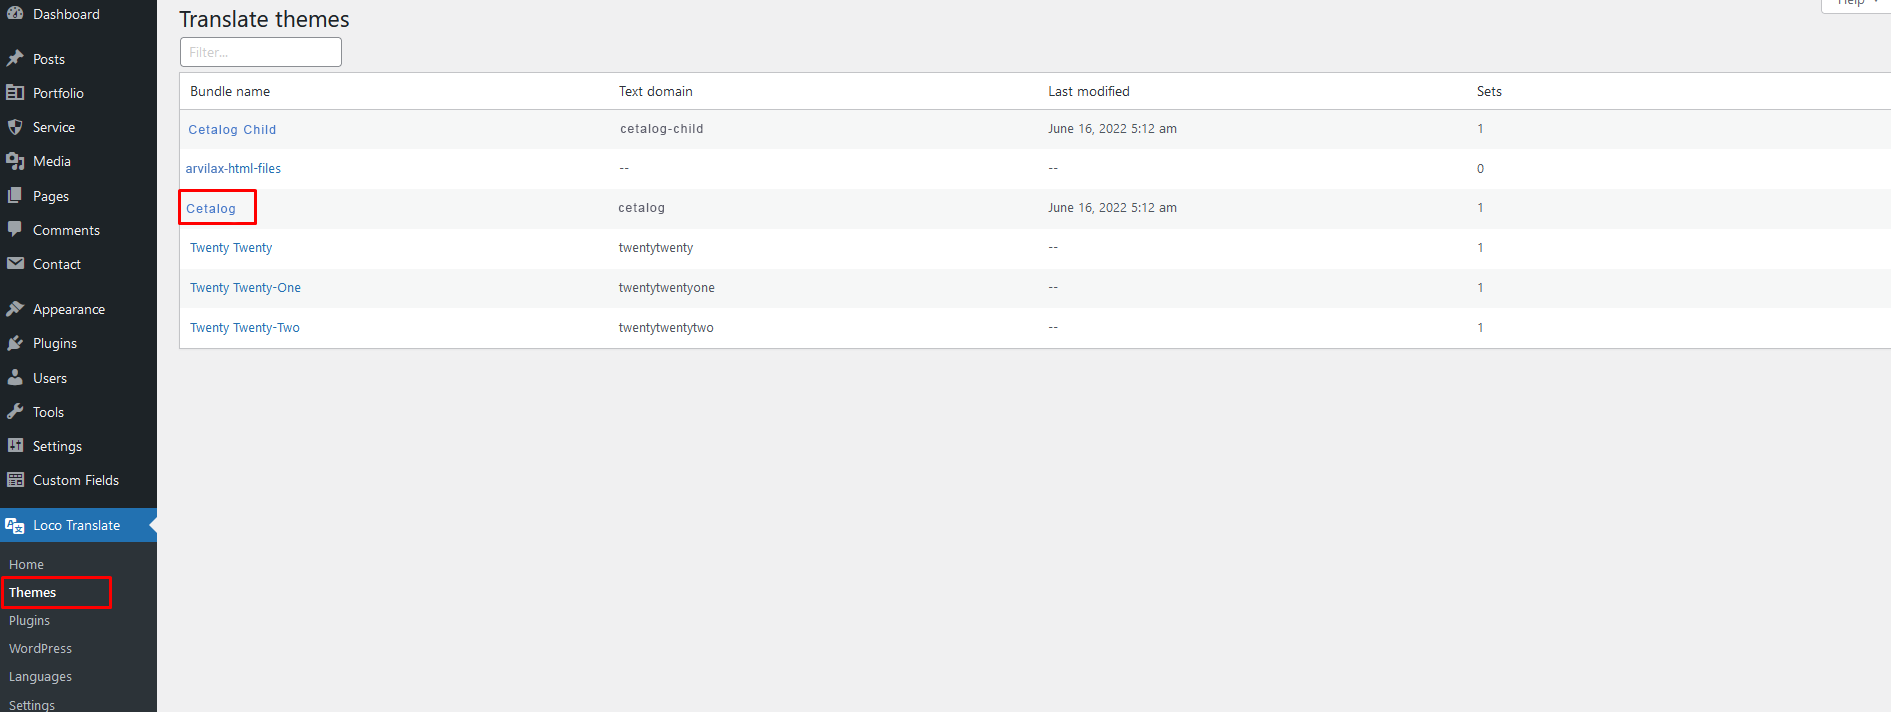Click the Comments speech bubble icon
The width and height of the screenshot is (1891, 712).
coord(15,229)
